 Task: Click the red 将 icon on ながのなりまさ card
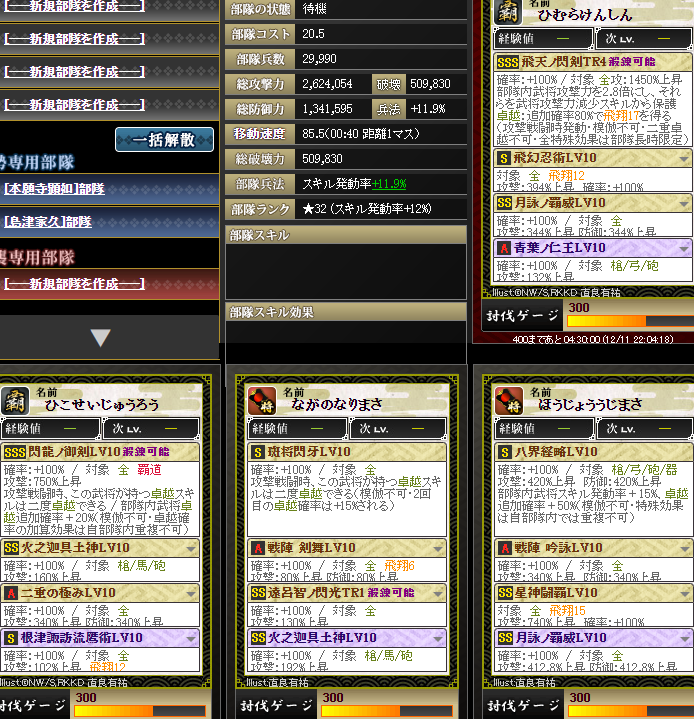coord(262,400)
